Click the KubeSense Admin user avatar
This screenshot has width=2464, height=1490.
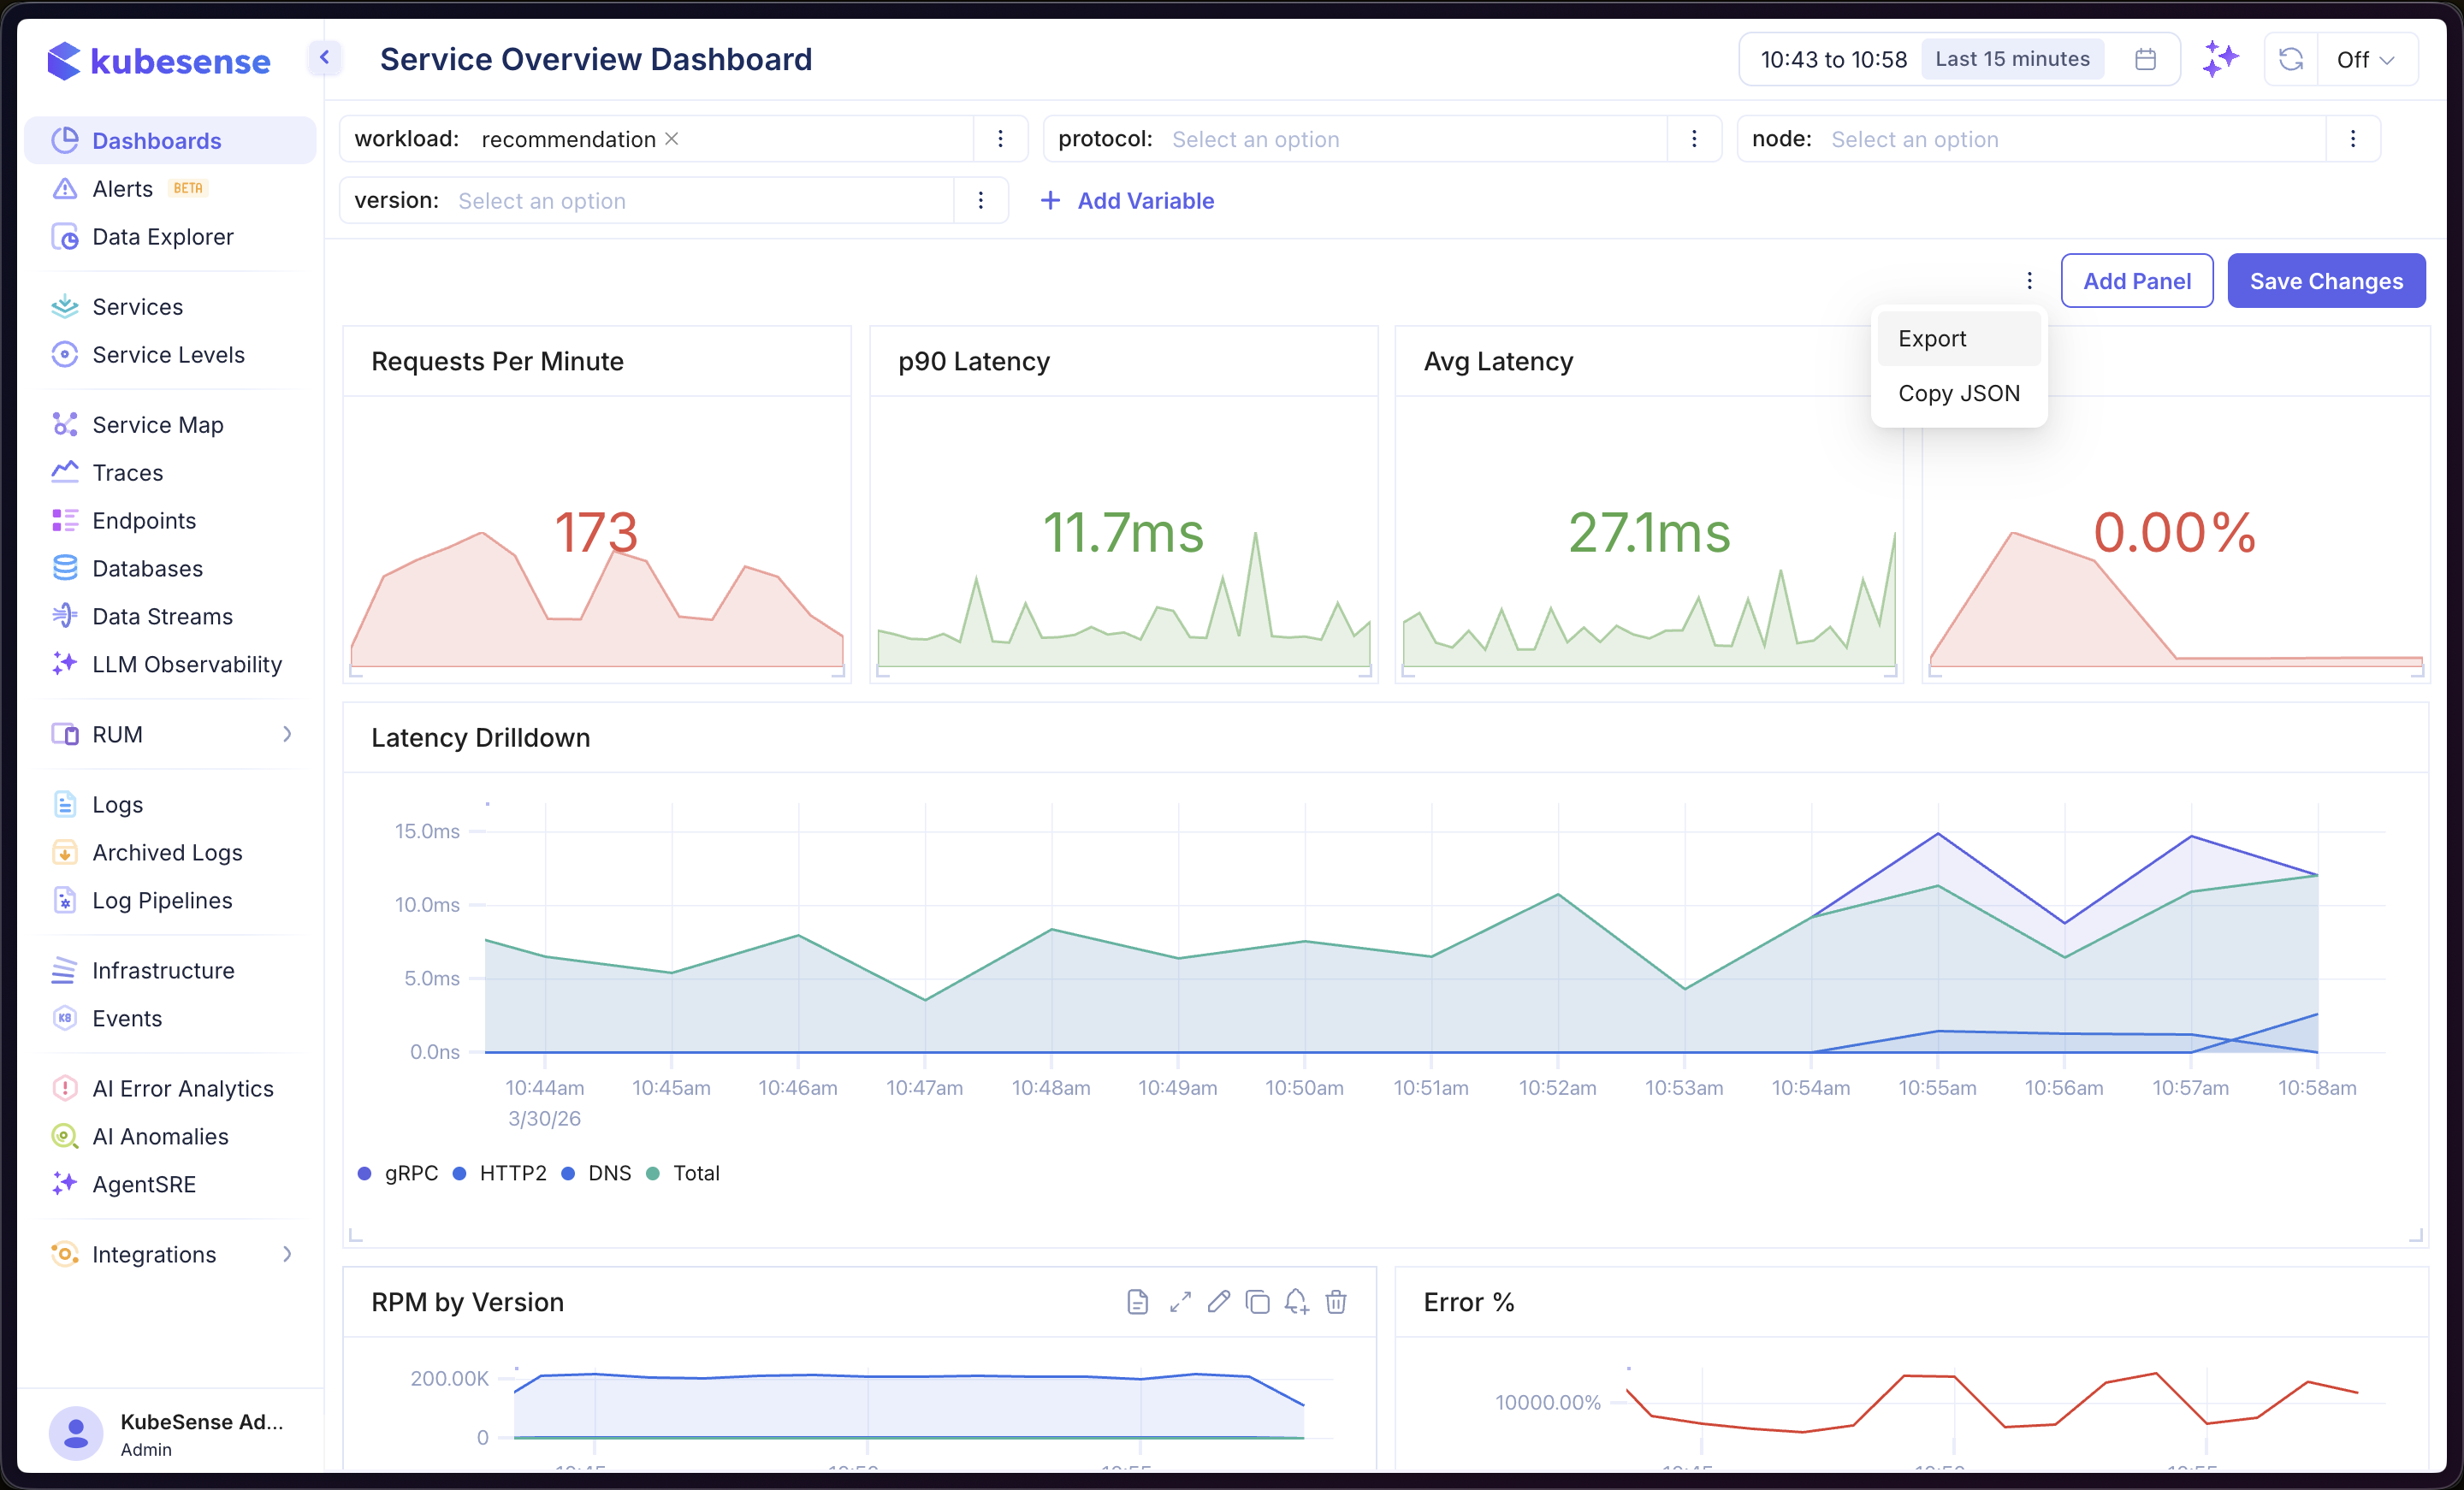76,1434
